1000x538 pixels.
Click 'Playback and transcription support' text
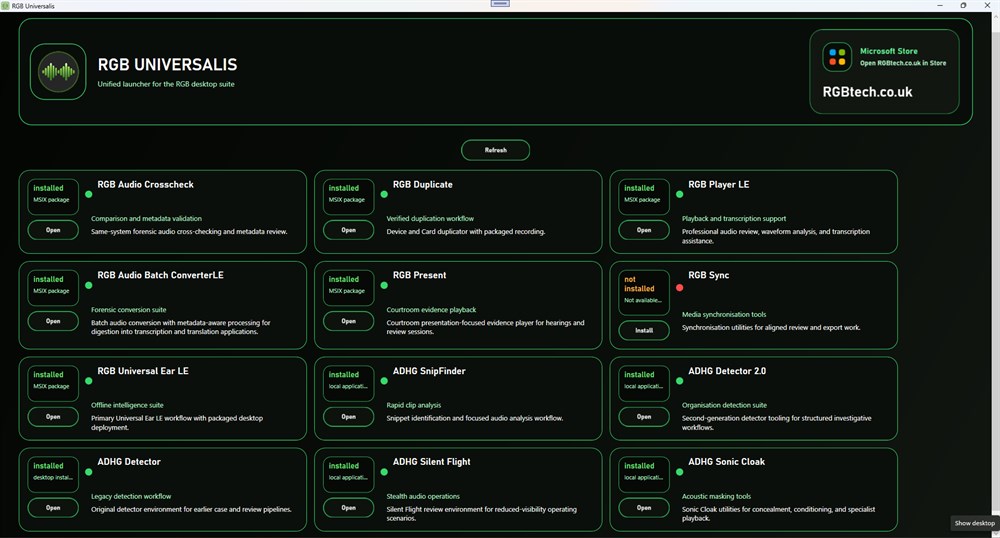coord(734,219)
